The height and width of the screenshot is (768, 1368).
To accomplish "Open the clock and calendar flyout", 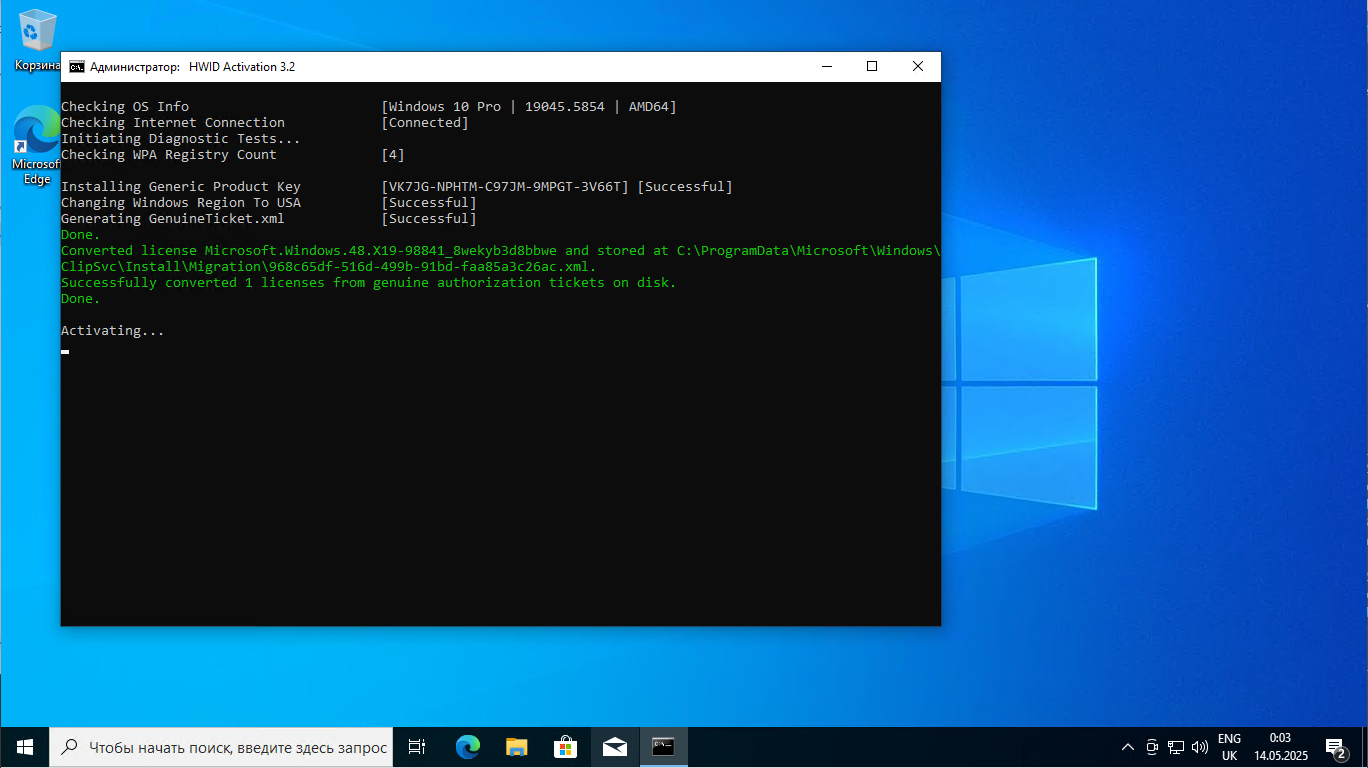I will click(x=1280, y=747).
